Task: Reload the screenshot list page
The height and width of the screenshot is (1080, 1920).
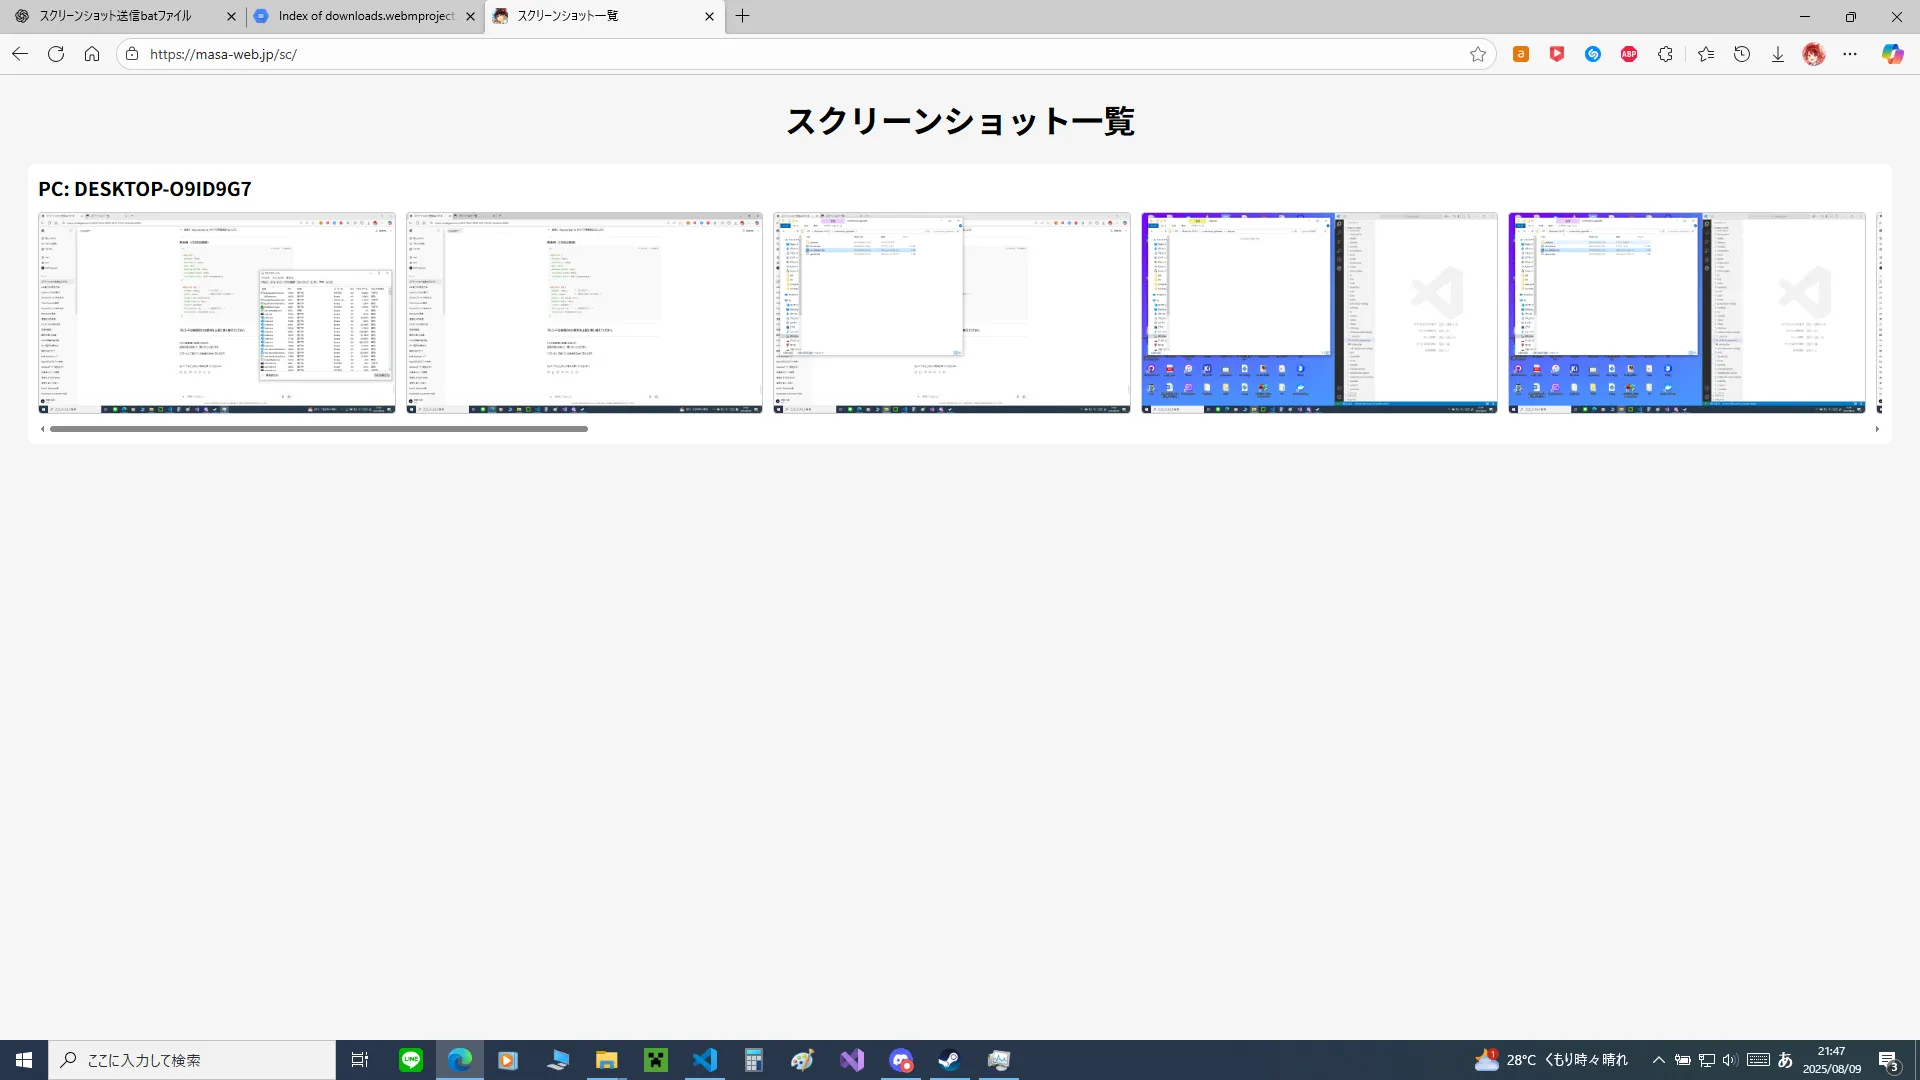Action: [56, 54]
